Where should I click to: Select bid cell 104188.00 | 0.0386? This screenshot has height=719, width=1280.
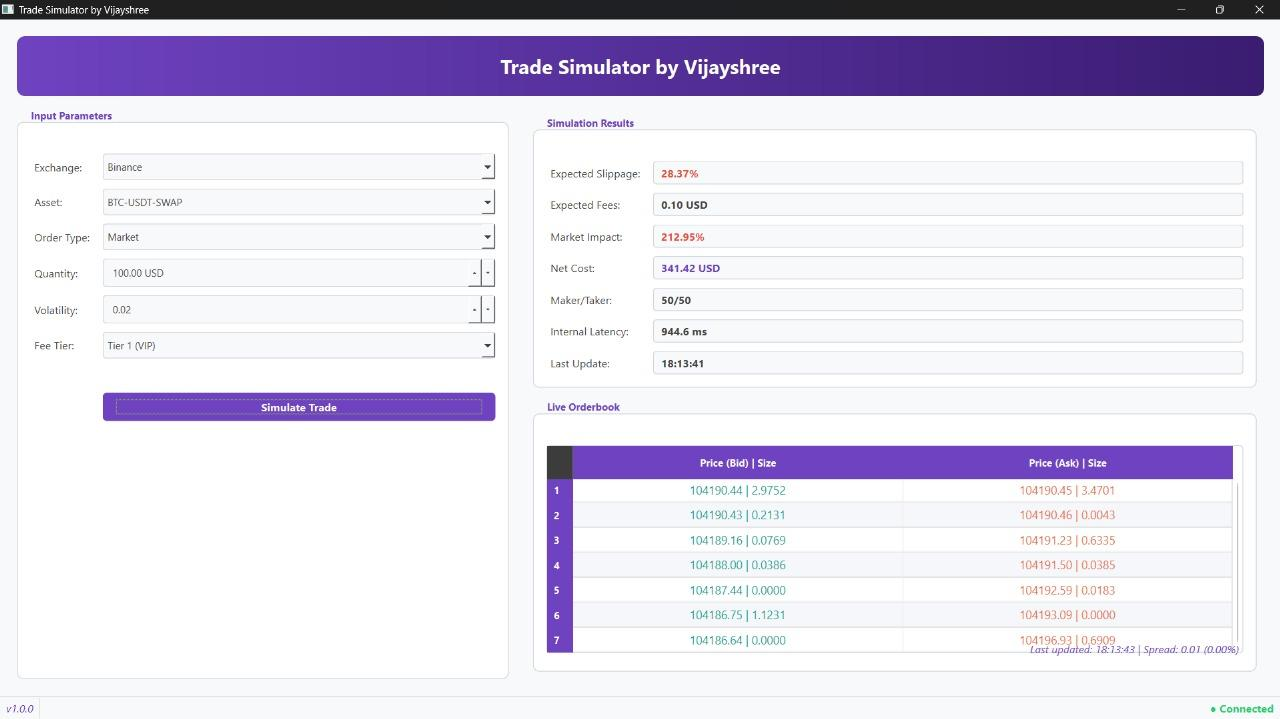click(x=738, y=566)
